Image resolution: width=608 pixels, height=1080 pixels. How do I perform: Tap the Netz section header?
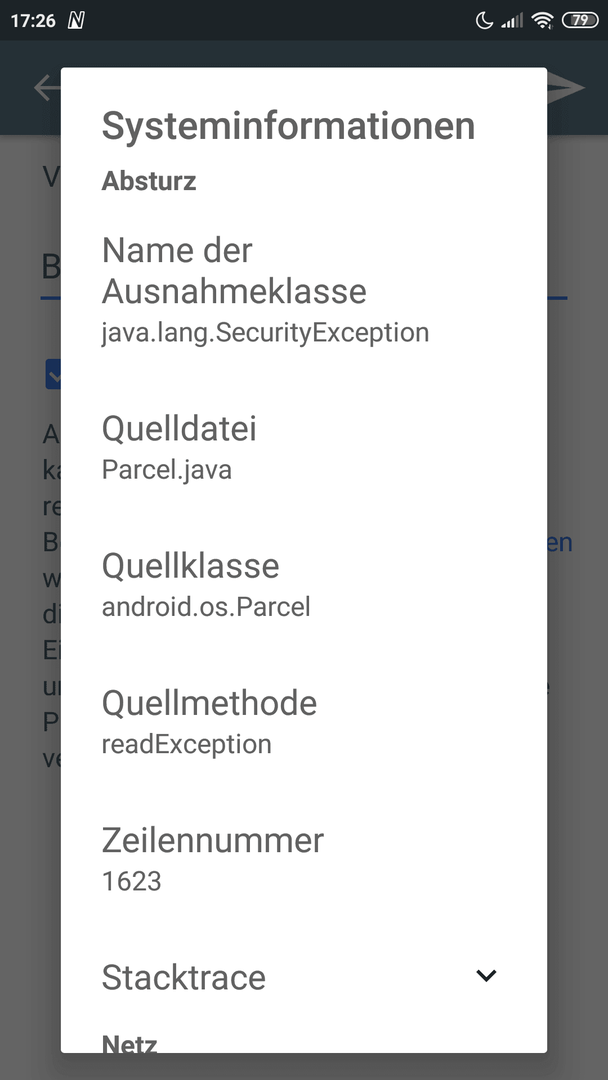pos(129,1043)
